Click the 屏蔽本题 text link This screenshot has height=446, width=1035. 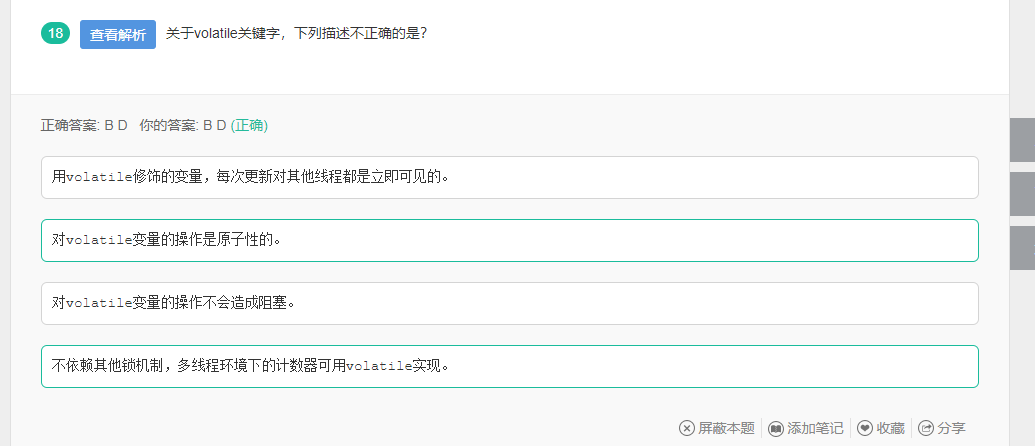(726, 428)
